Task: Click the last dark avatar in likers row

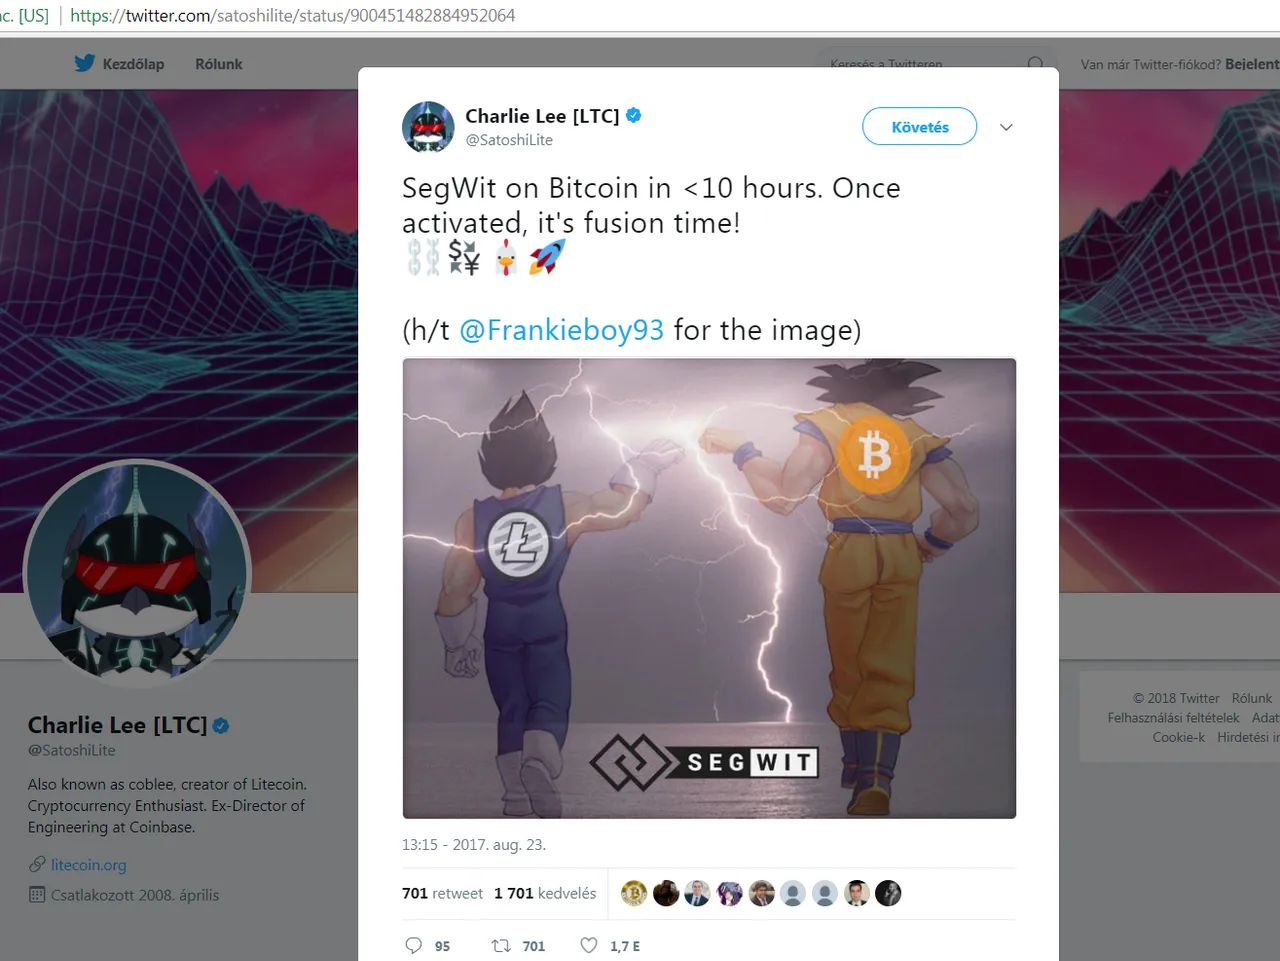Action: pyautogui.click(x=888, y=893)
